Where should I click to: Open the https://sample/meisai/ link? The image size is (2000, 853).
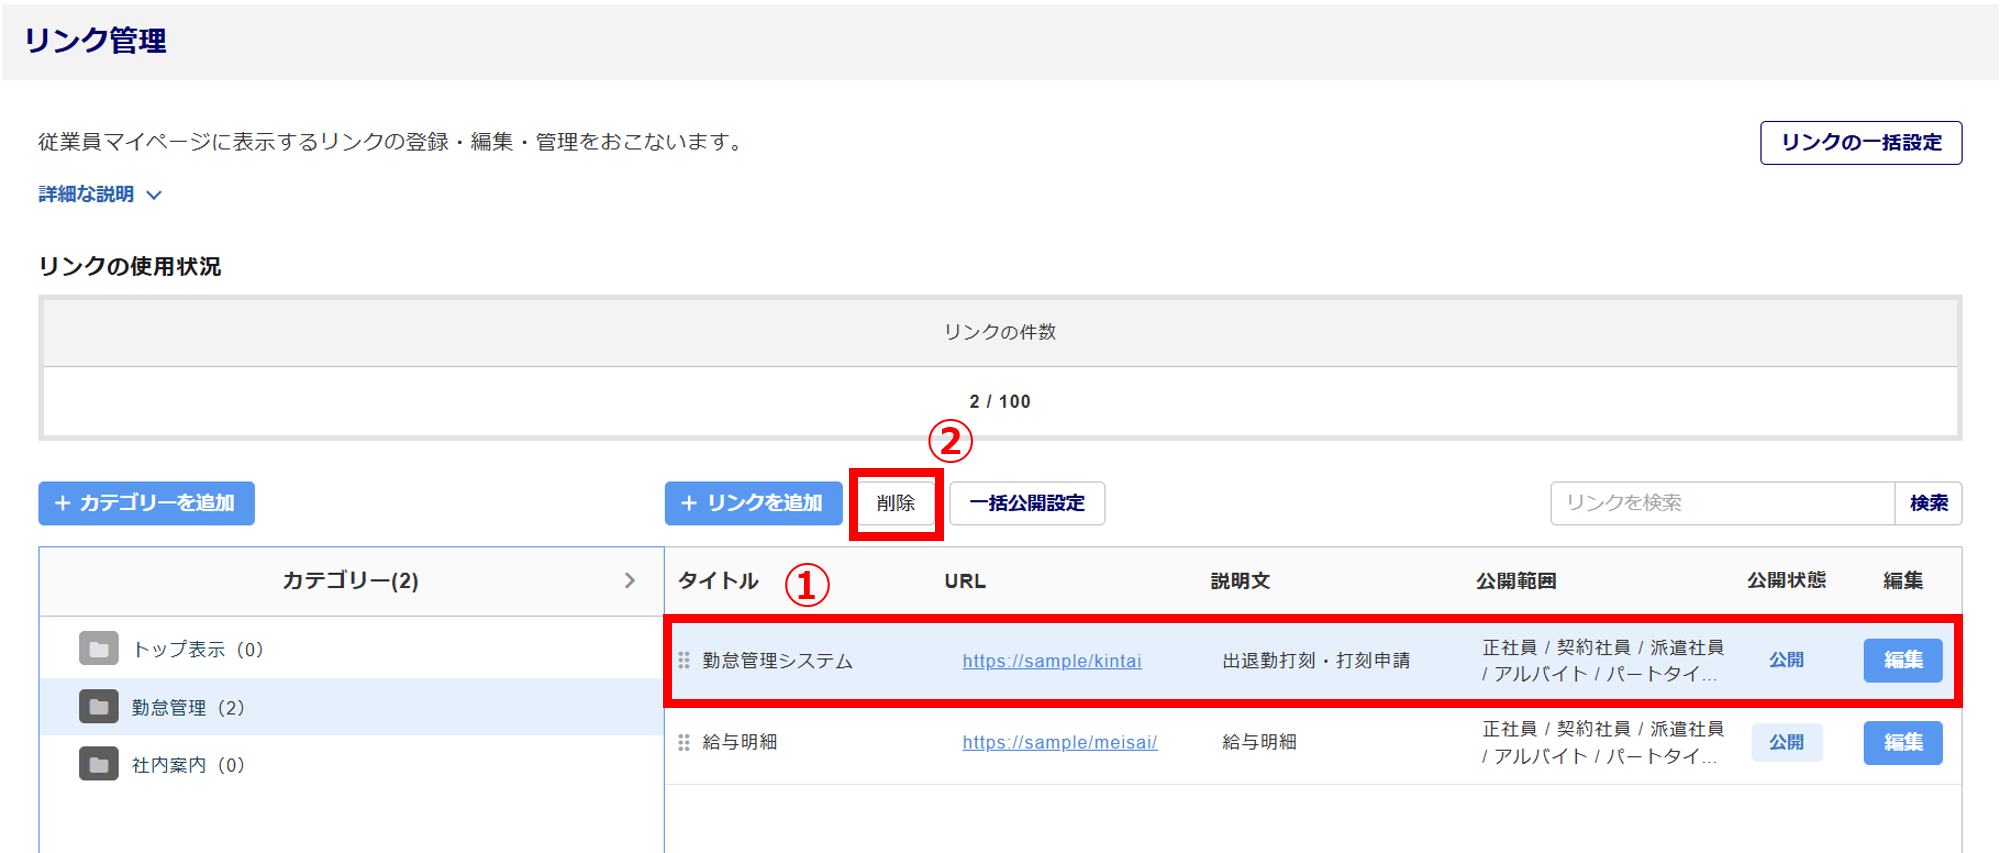(x=1060, y=743)
